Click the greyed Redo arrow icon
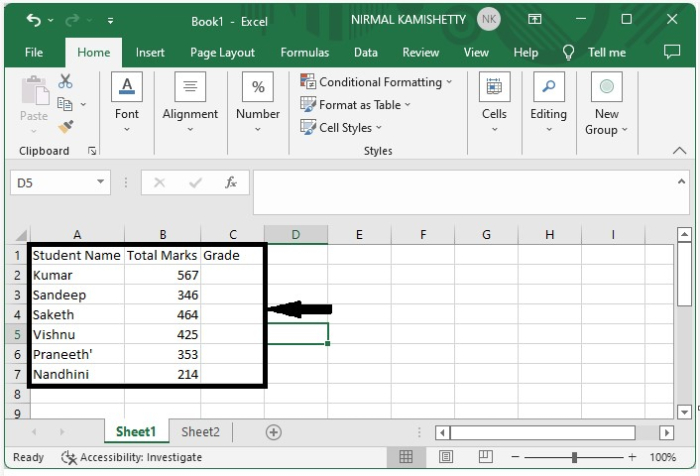The image size is (700, 476). (x=72, y=20)
